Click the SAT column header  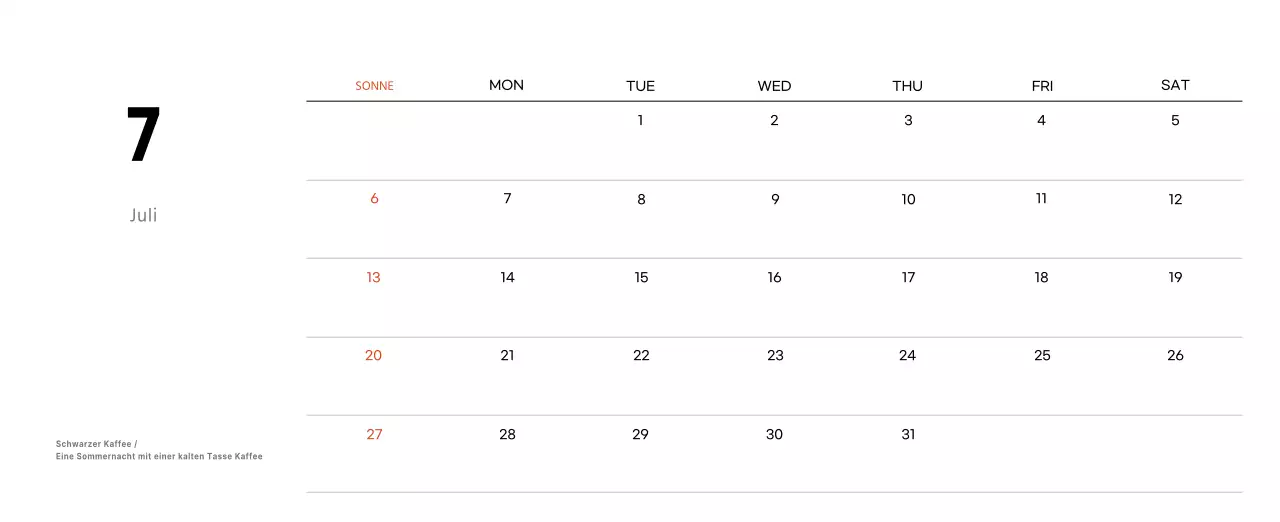1175,85
